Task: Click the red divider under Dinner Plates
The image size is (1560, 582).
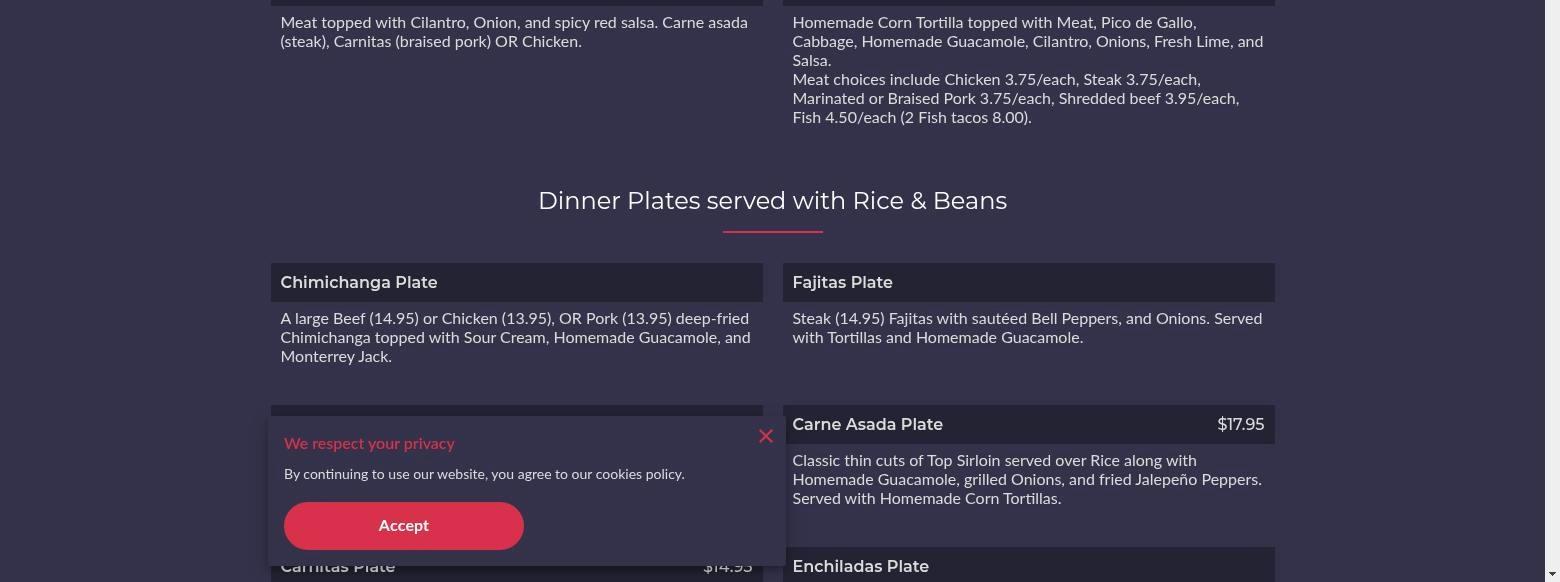Action: tap(772, 231)
